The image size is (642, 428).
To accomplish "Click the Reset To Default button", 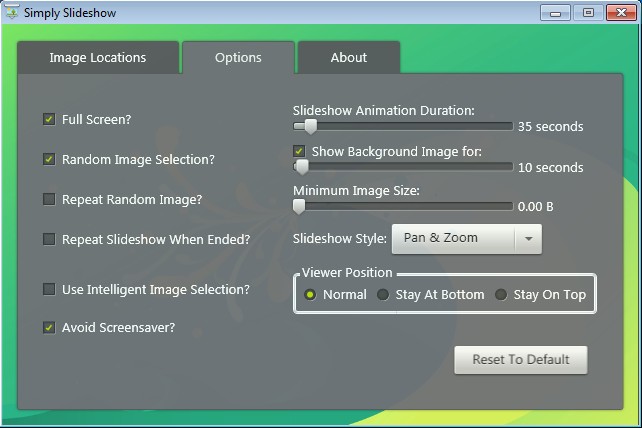I will click(521, 360).
